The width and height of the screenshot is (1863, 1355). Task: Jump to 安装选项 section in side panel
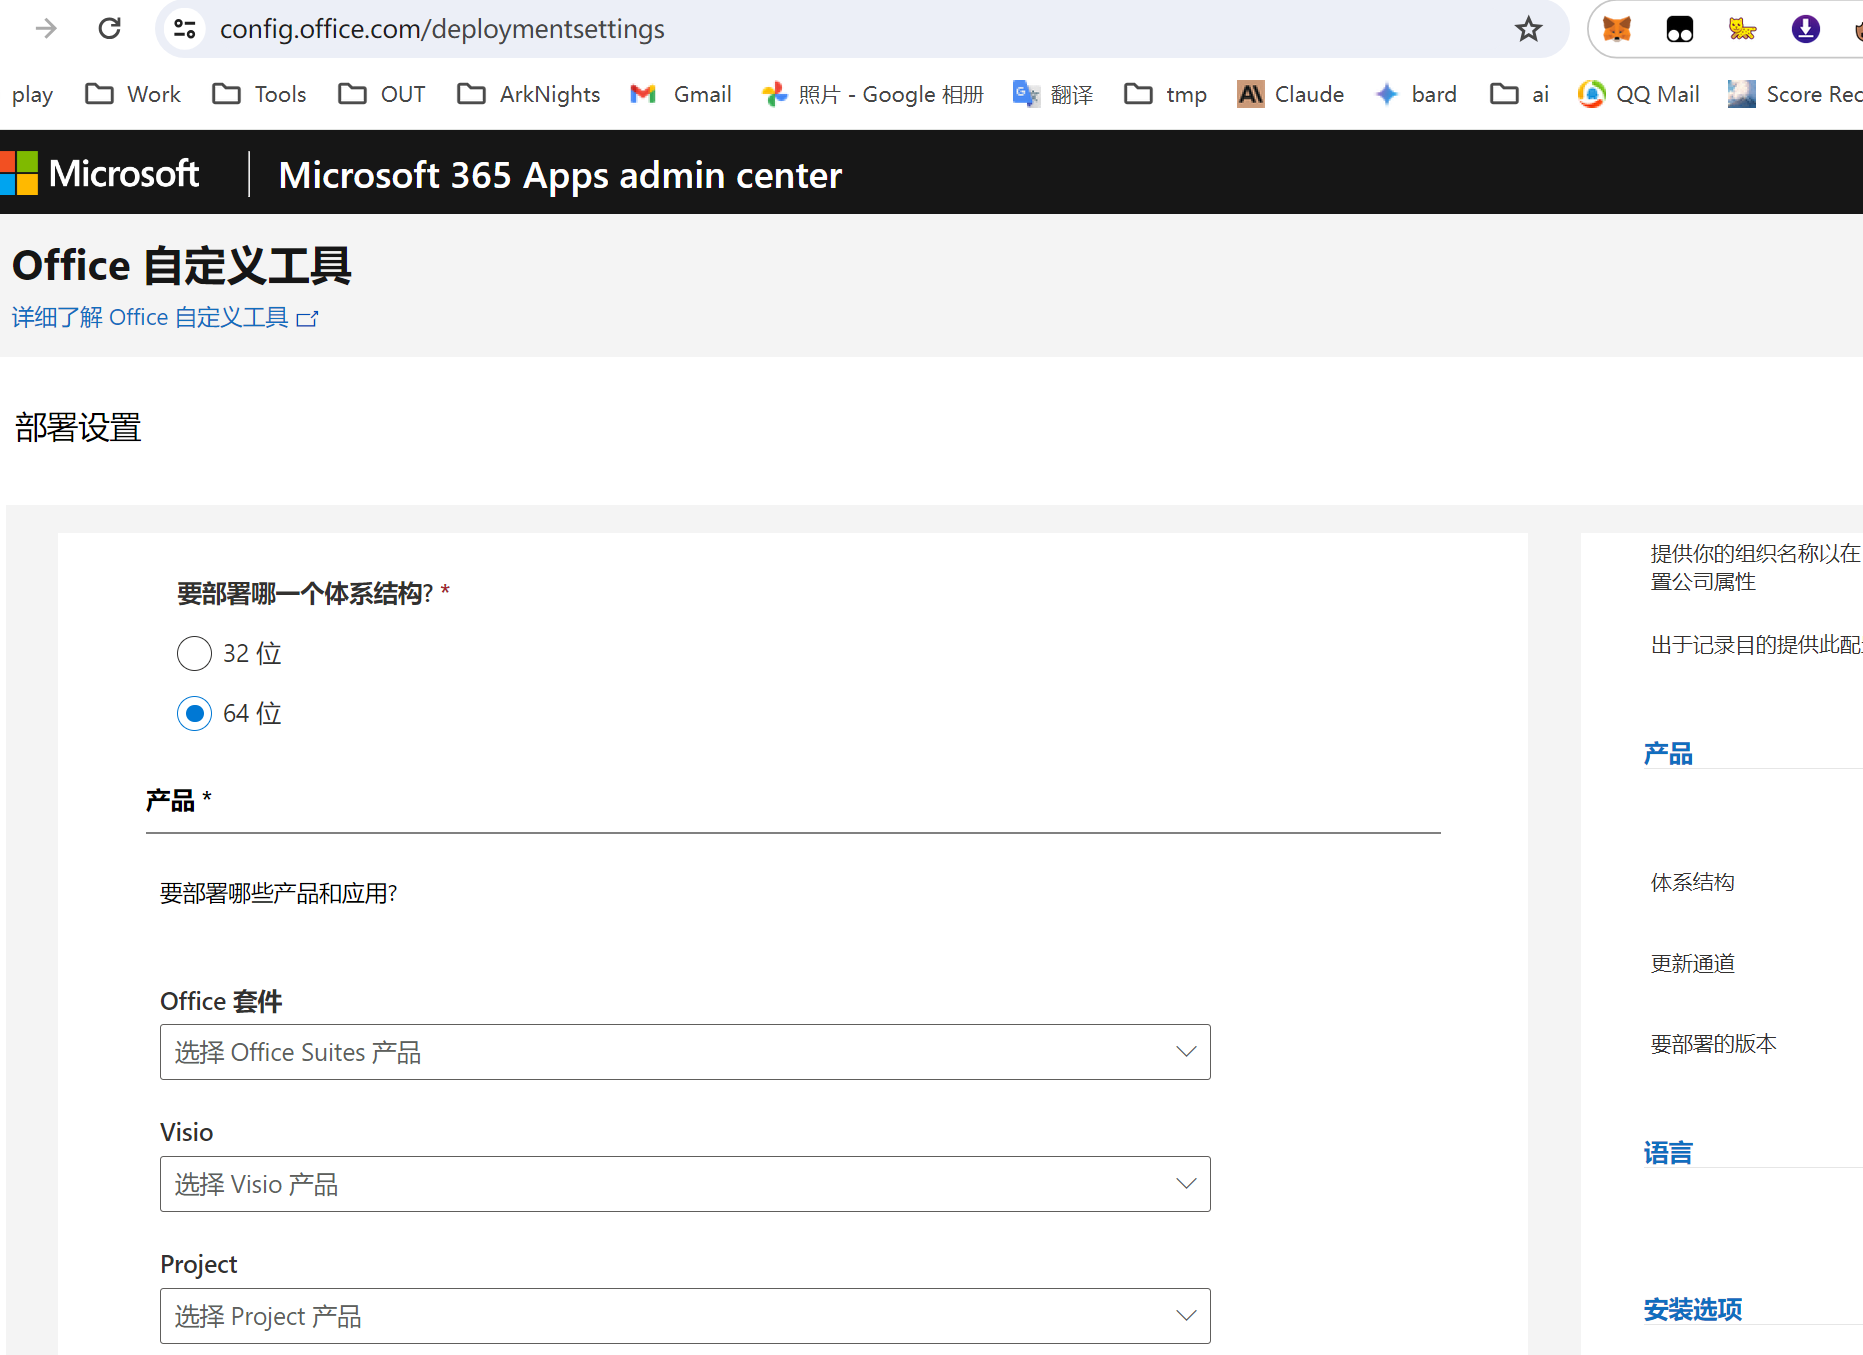[x=1693, y=1310]
